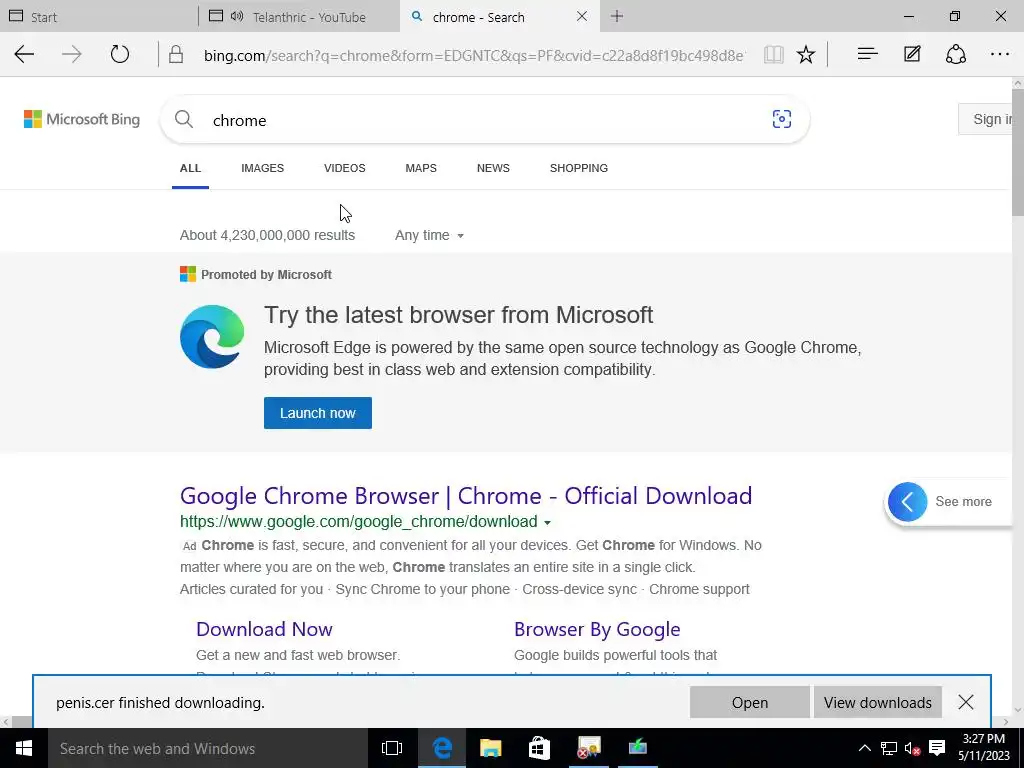Click the Edge icon in taskbar
Screen dimensions: 1024x768
[442, 748]
